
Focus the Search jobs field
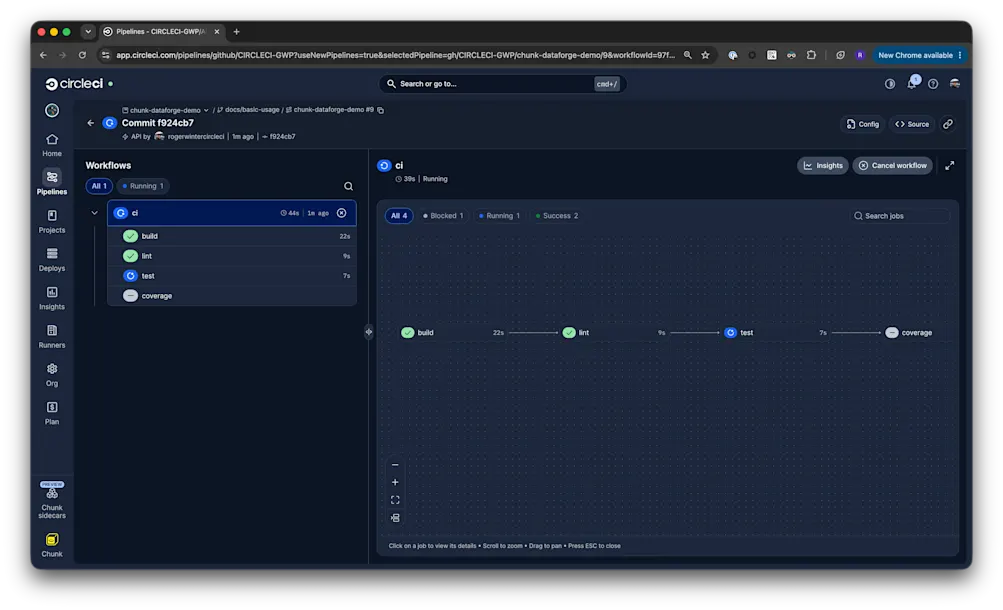(899, 216)
